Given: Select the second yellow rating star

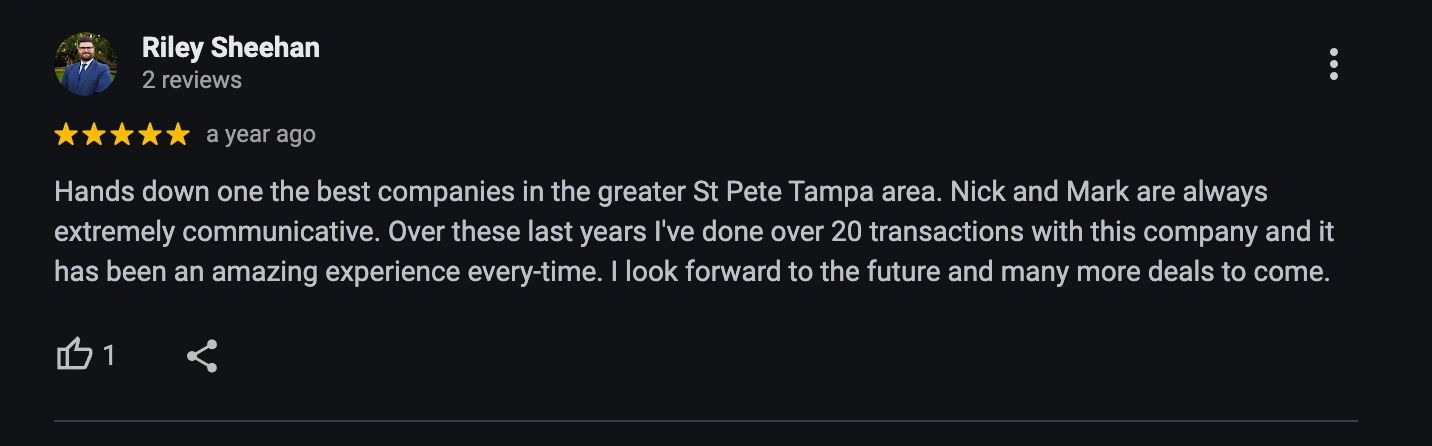Looking at the screenshot, I should click(94, 135).
